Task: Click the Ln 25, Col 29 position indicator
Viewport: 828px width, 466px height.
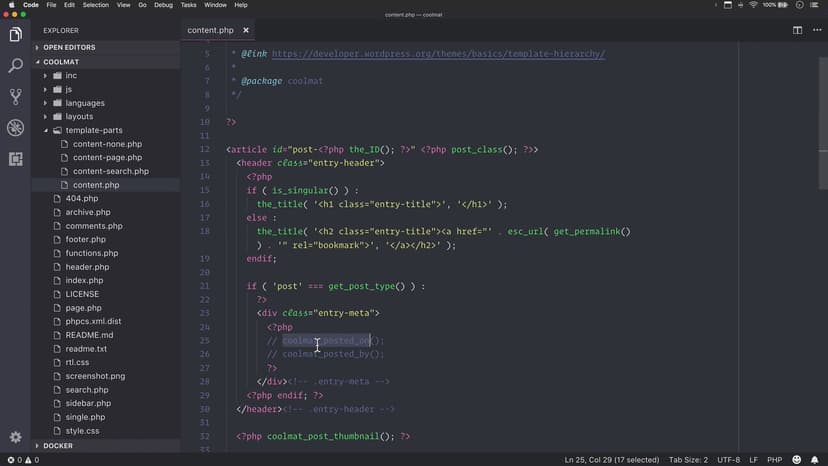Action: (x=611, y=460)
